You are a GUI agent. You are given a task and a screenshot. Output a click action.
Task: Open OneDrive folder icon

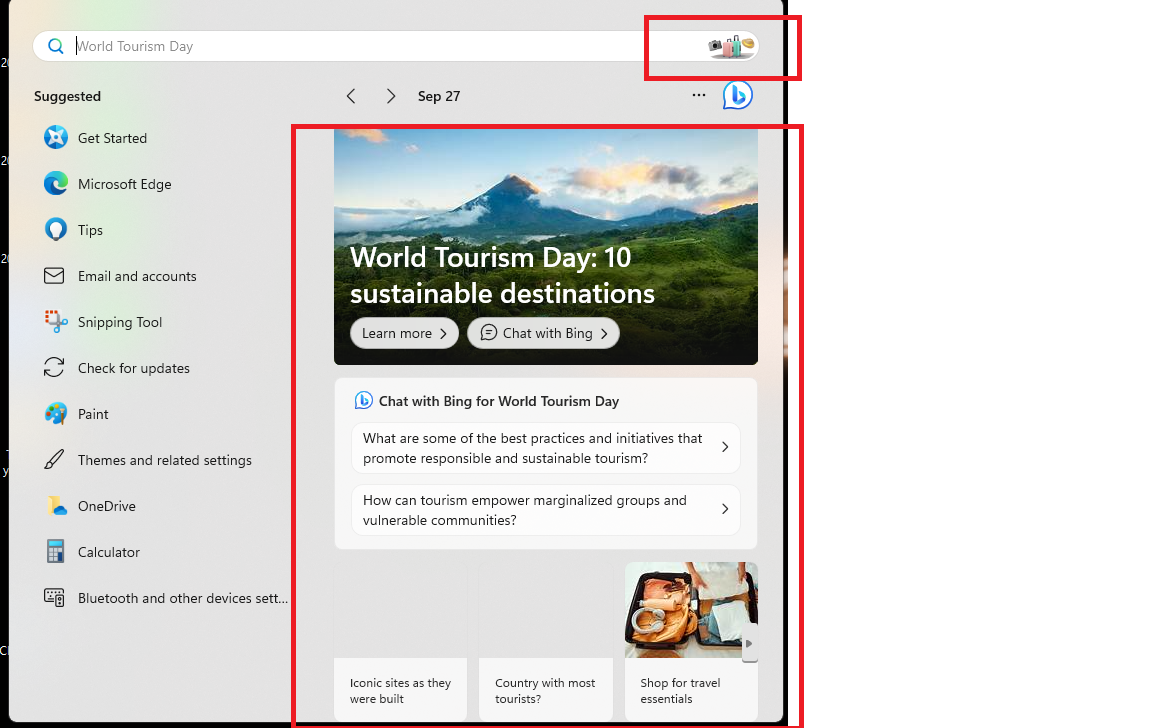pos(56,506)
